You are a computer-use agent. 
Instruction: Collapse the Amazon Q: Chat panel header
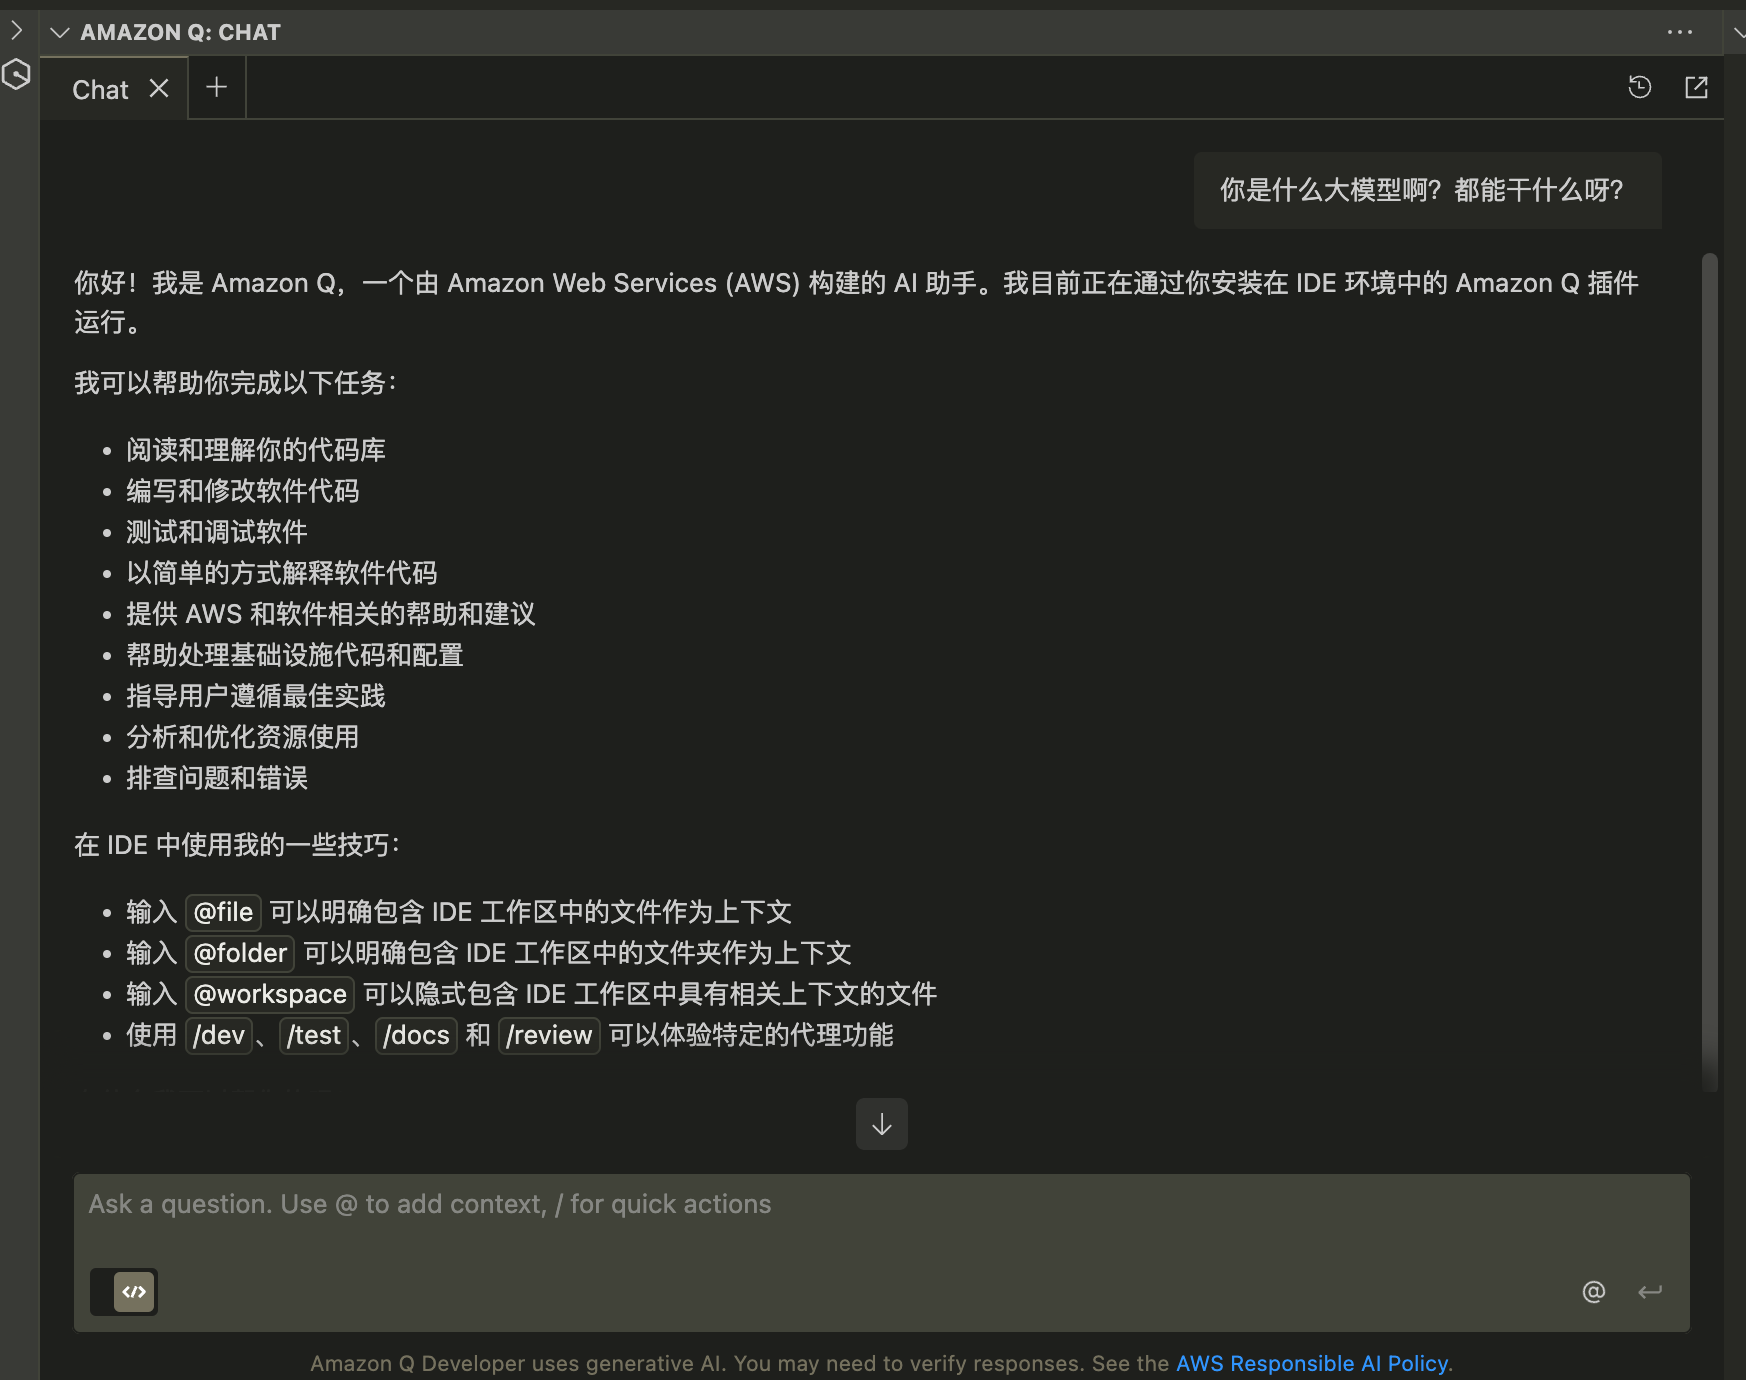click(x=60, y=32)
